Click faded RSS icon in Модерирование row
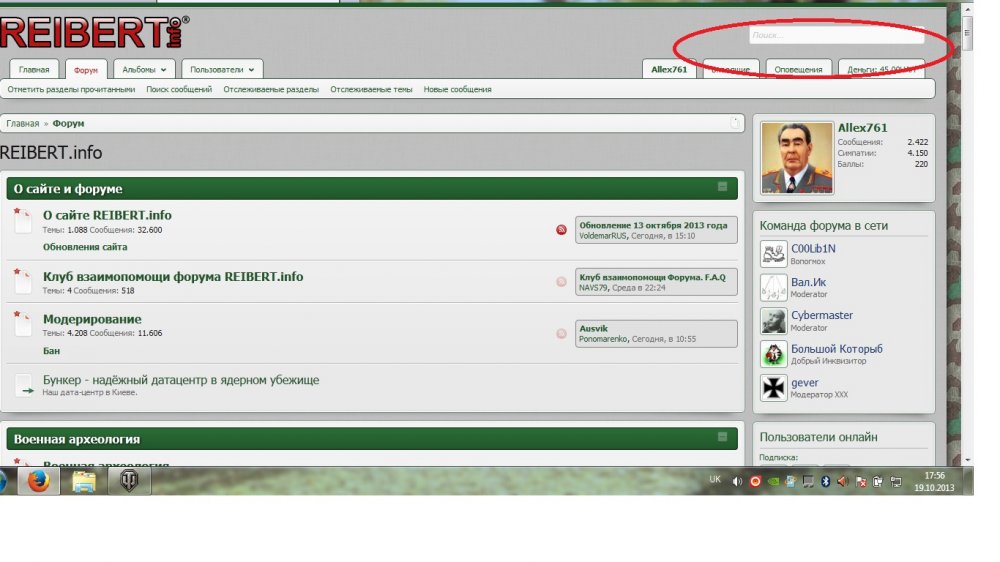This screenshot has width=1000, height=562. pos(561,334)
